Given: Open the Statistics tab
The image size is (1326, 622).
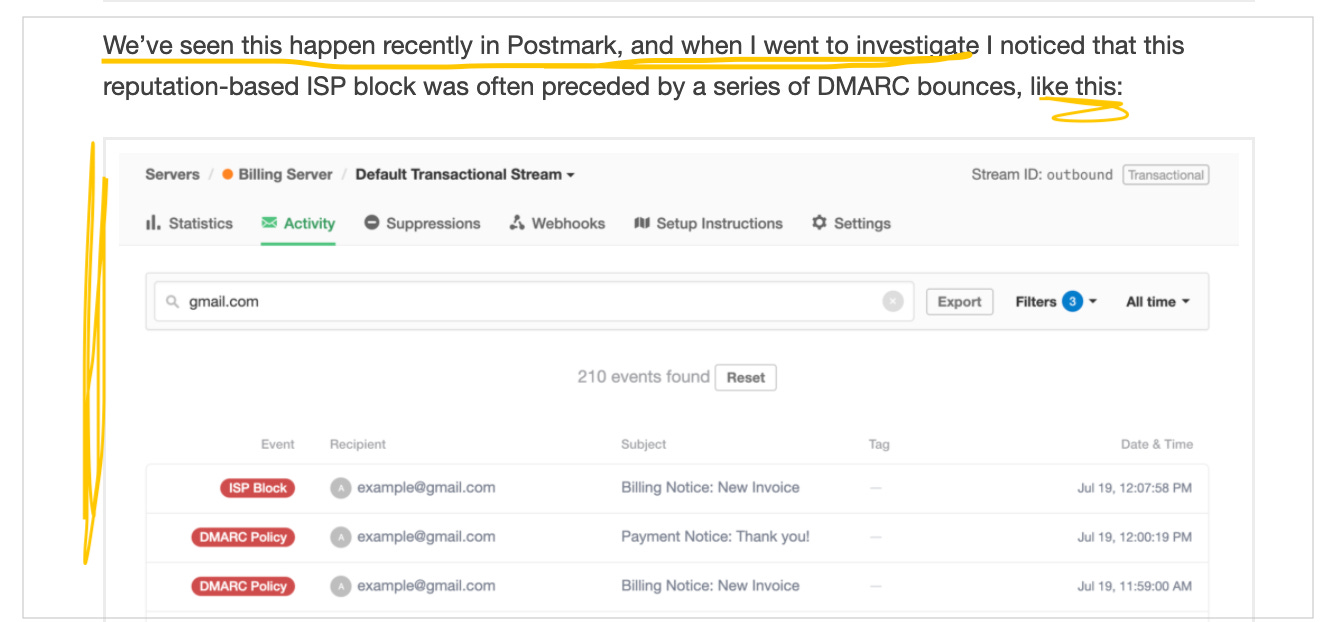Looking at the screenshot, I should (x=189, y=223).
